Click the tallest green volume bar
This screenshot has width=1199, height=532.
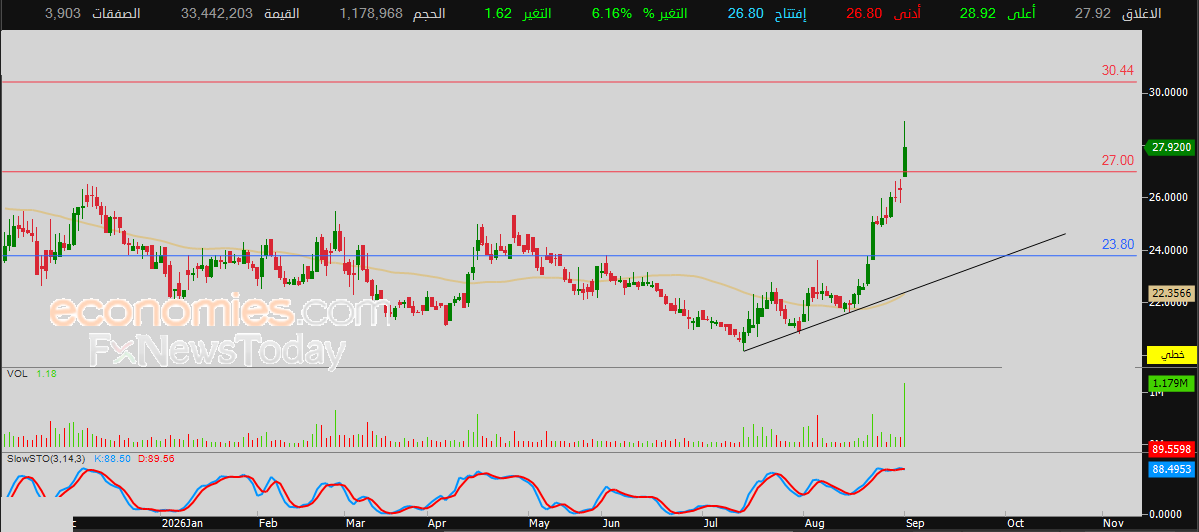click(905, 415)
